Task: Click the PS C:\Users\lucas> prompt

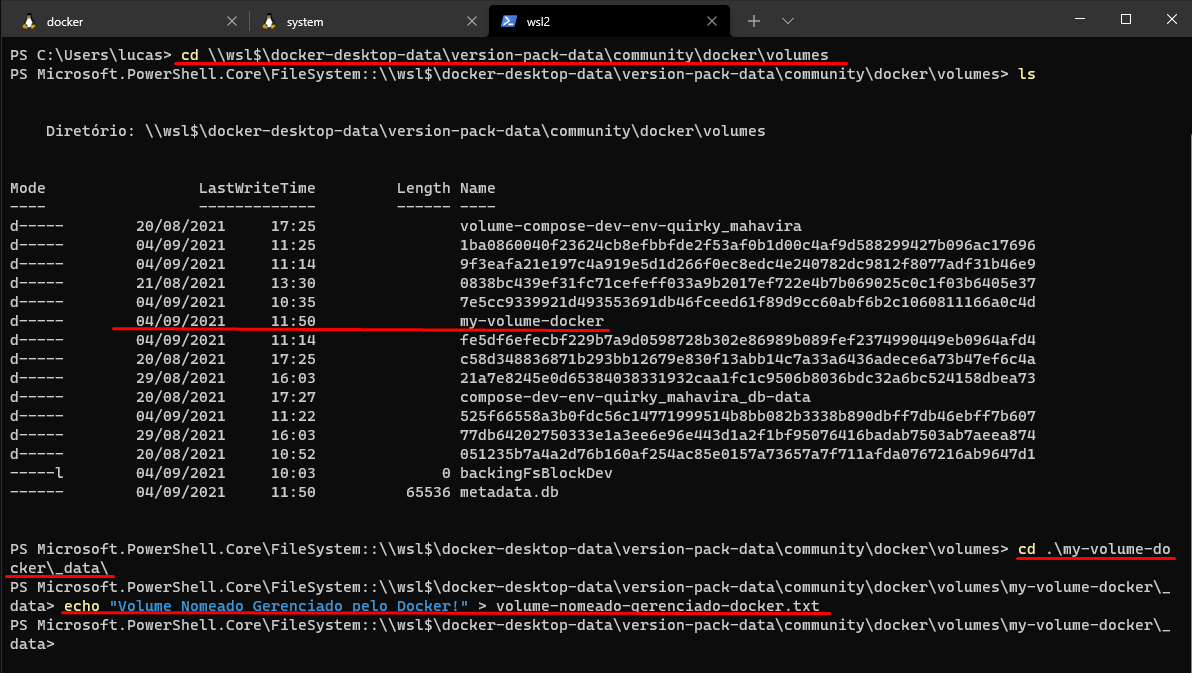Action: (x=90, y=55)
